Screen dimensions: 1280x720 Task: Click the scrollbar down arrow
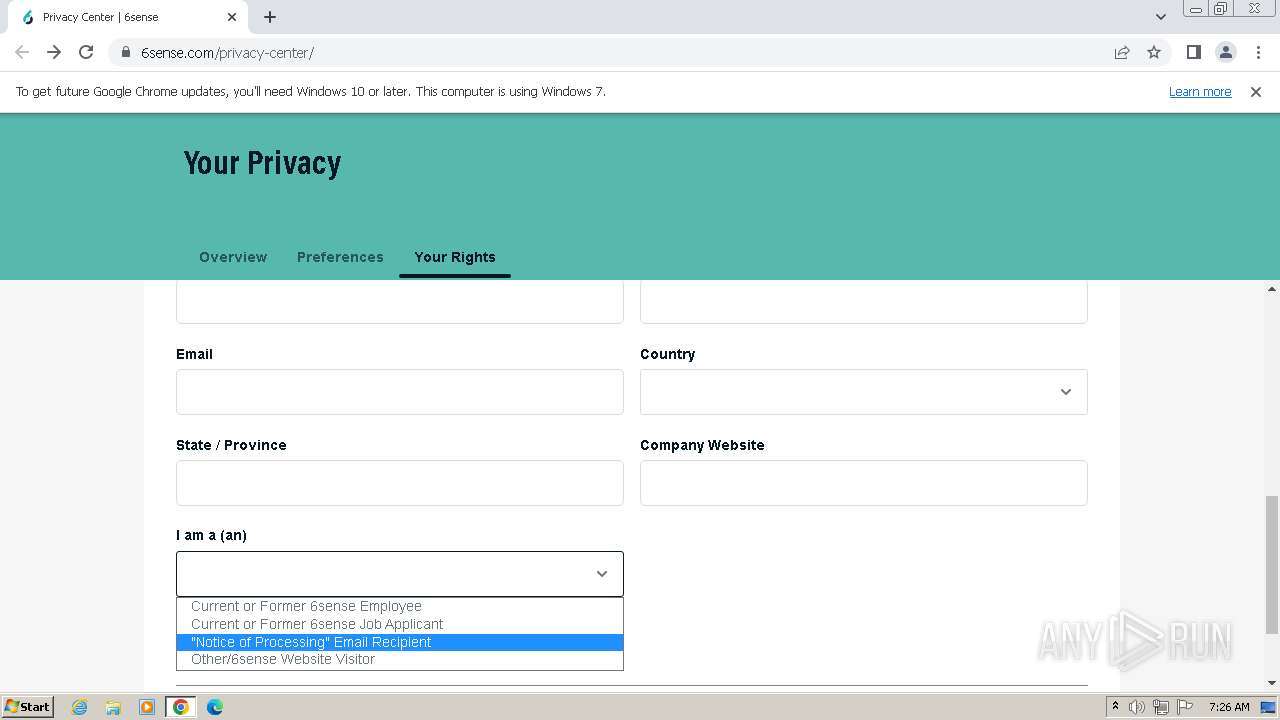point(1272,684)
